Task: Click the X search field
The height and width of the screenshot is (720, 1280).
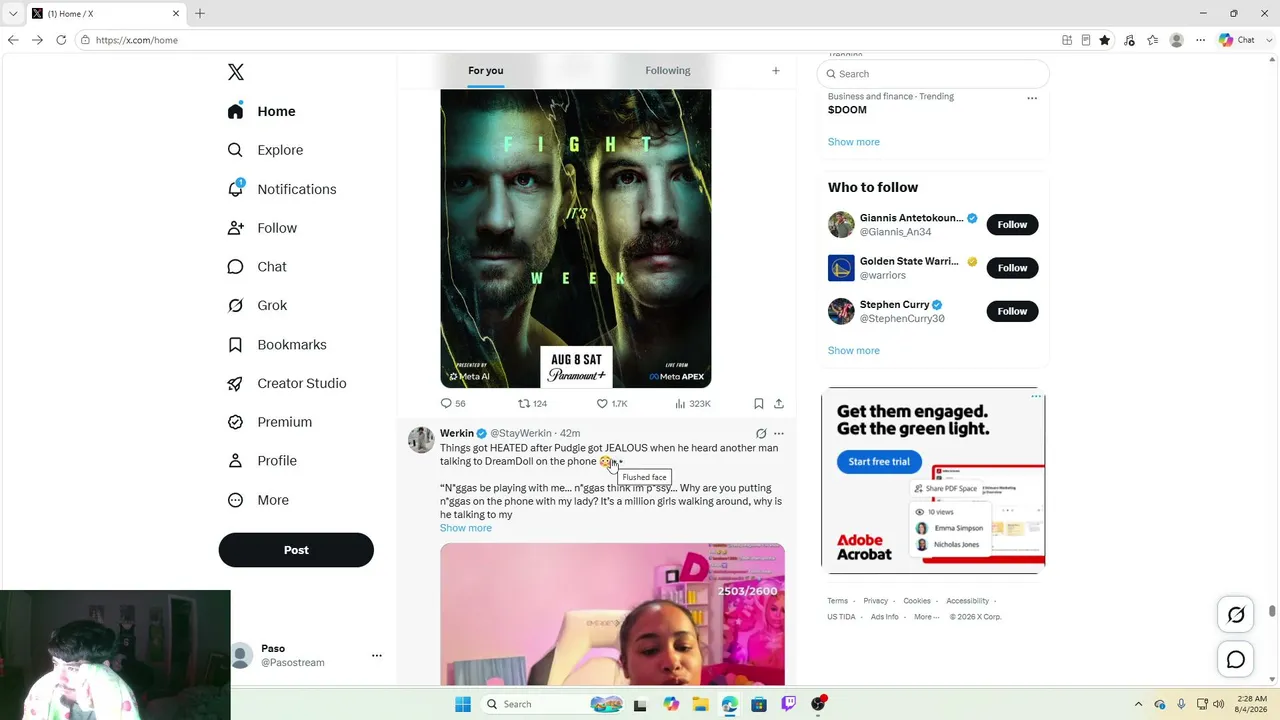Action: point(933,74)
